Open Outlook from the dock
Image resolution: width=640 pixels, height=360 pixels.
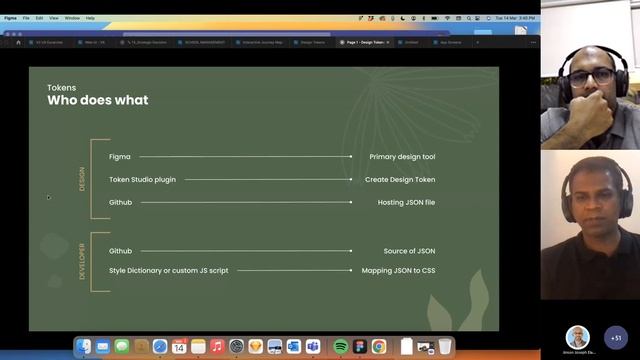(x=294, y=347)
